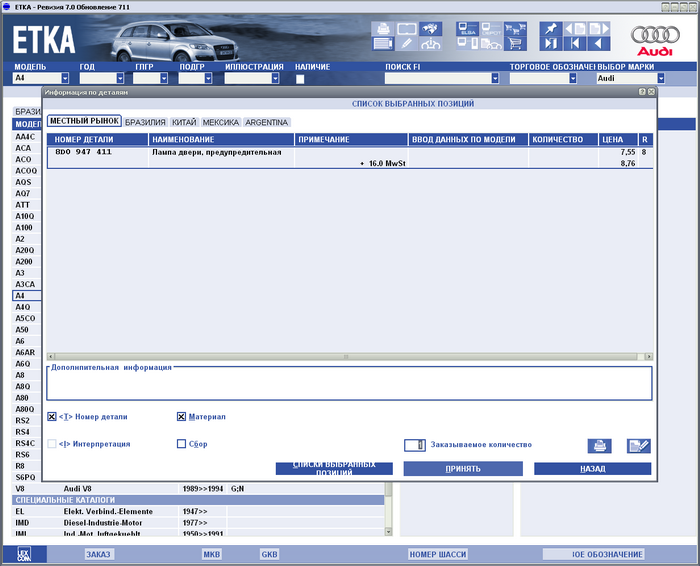The image size is (700, 566).
Task: Click the monitor-to-device icon below ELSA
Action: [467, 44]
